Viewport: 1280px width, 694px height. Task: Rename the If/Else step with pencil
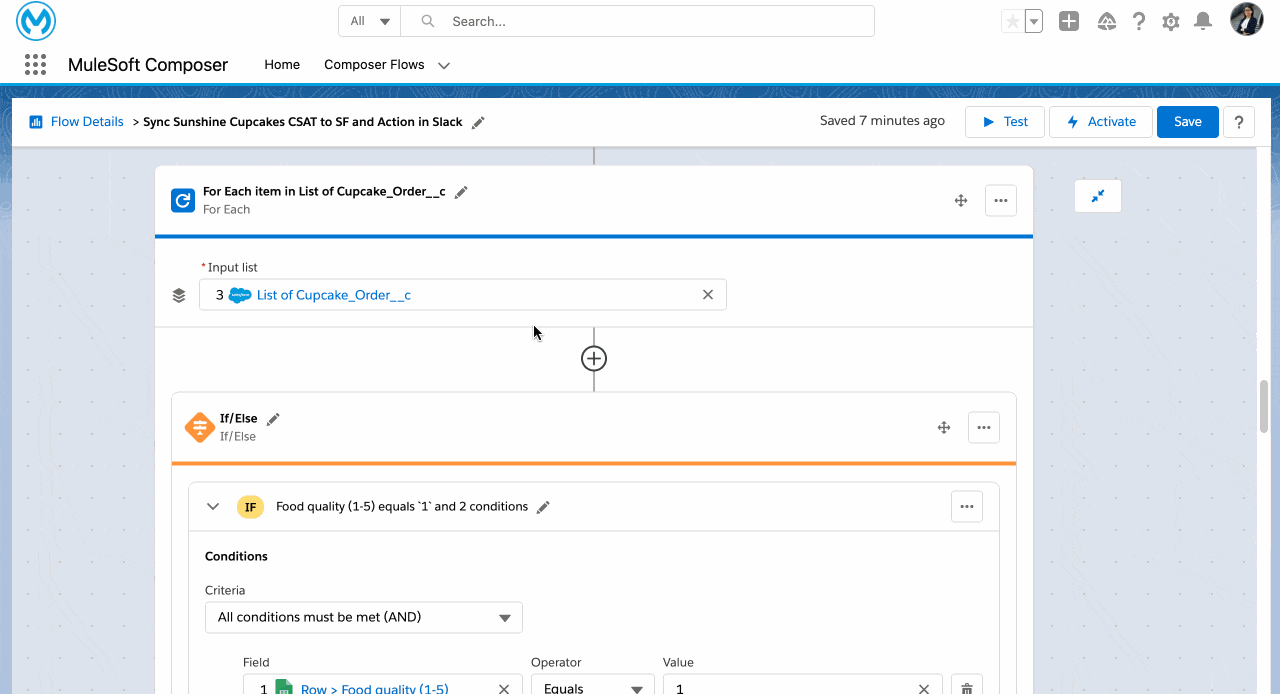273,419
